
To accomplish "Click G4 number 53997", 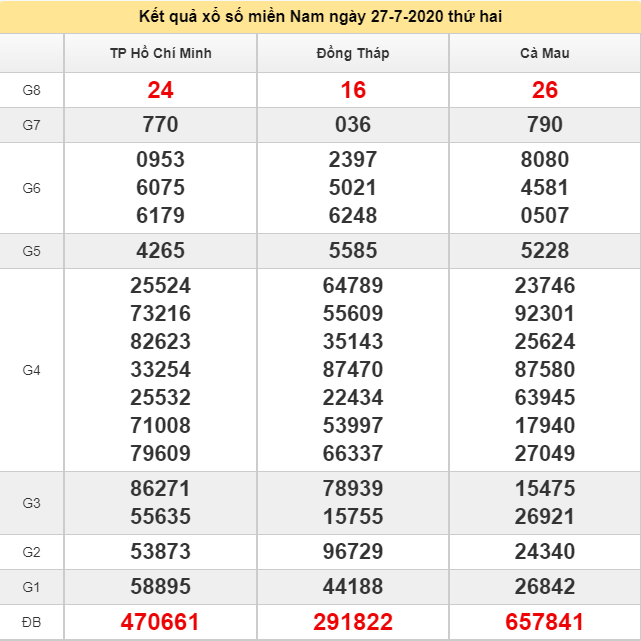I will pos(353,426).
